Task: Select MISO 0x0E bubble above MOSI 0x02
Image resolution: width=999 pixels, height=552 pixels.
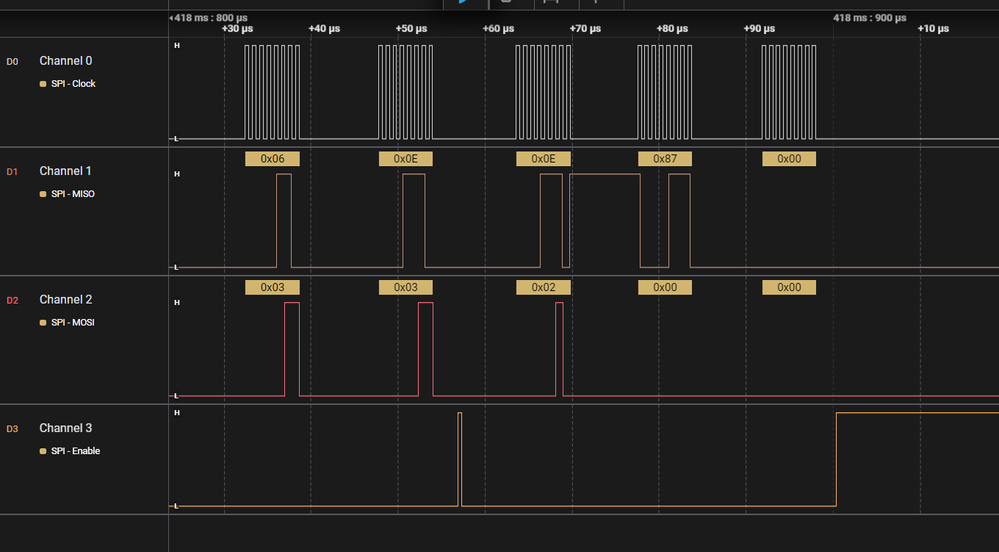Action: point(543,159)
